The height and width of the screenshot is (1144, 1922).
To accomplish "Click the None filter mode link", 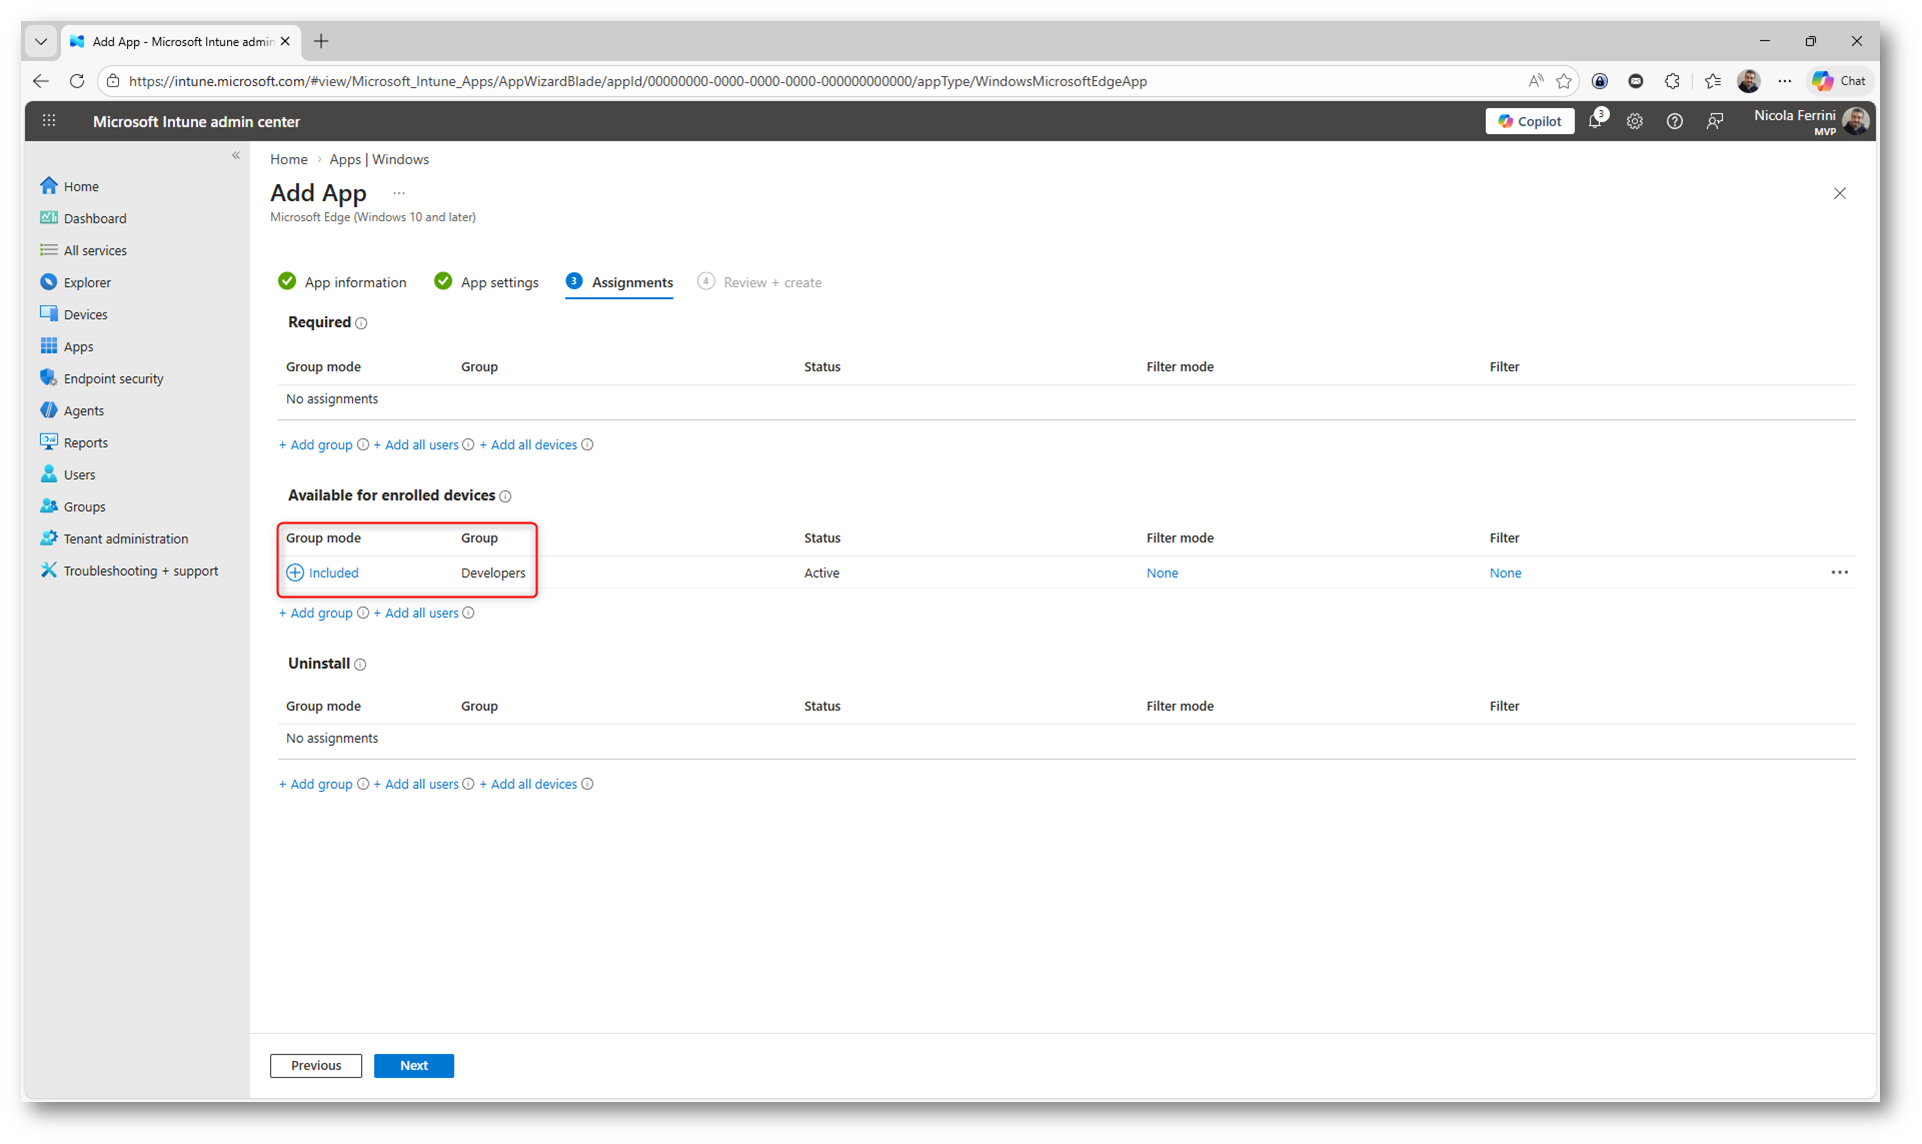I will [1162, 573].
